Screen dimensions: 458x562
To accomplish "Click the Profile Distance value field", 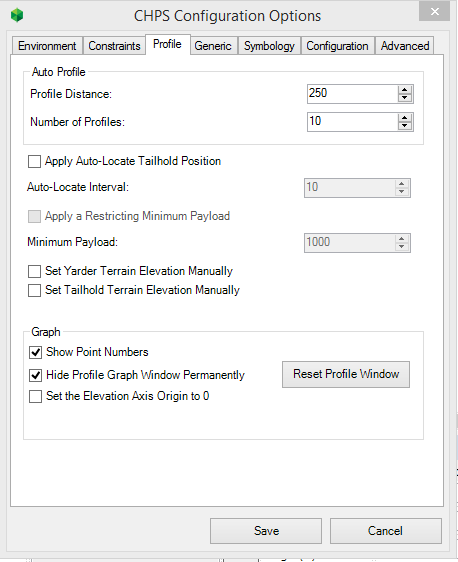I will pos(352,94).
